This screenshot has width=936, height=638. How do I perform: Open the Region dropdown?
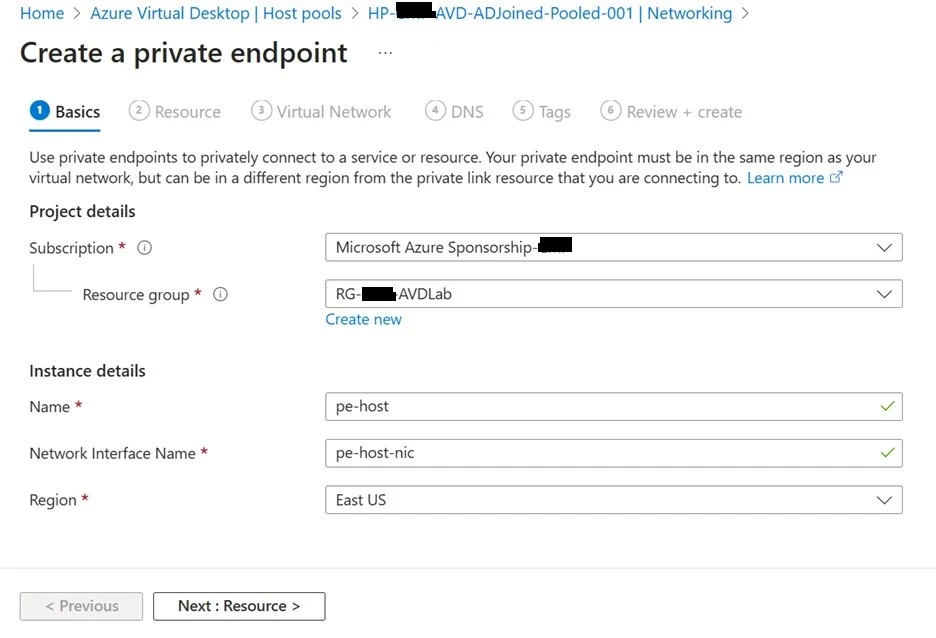tap(613, 500)
